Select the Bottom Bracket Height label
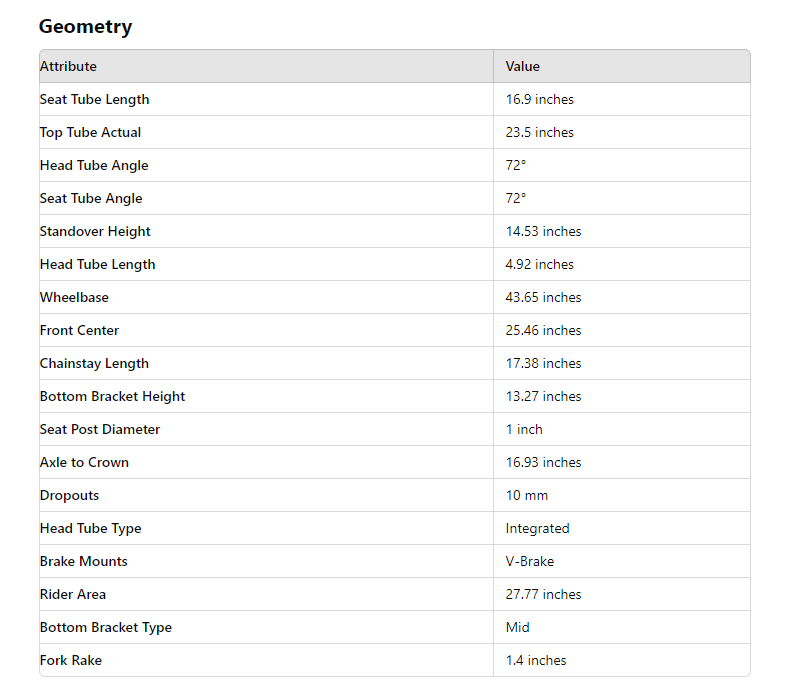Viewport: 791px width, 700px height. (112, 397)
